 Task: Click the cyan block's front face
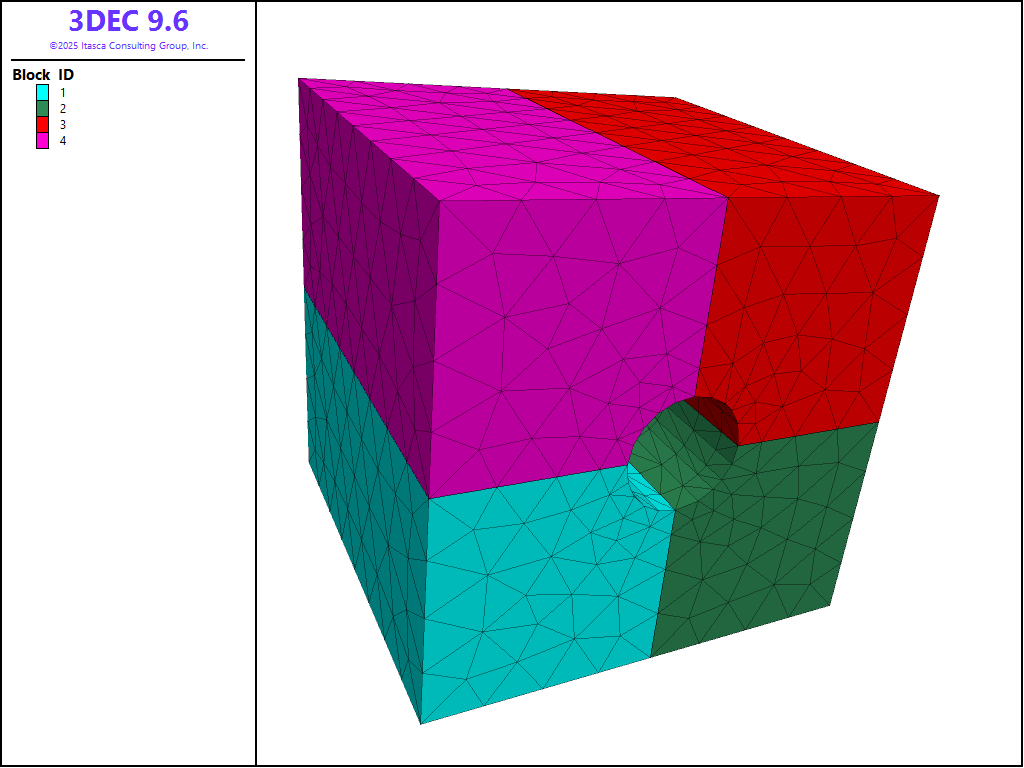pyautogui.click(x=540, y=590)
